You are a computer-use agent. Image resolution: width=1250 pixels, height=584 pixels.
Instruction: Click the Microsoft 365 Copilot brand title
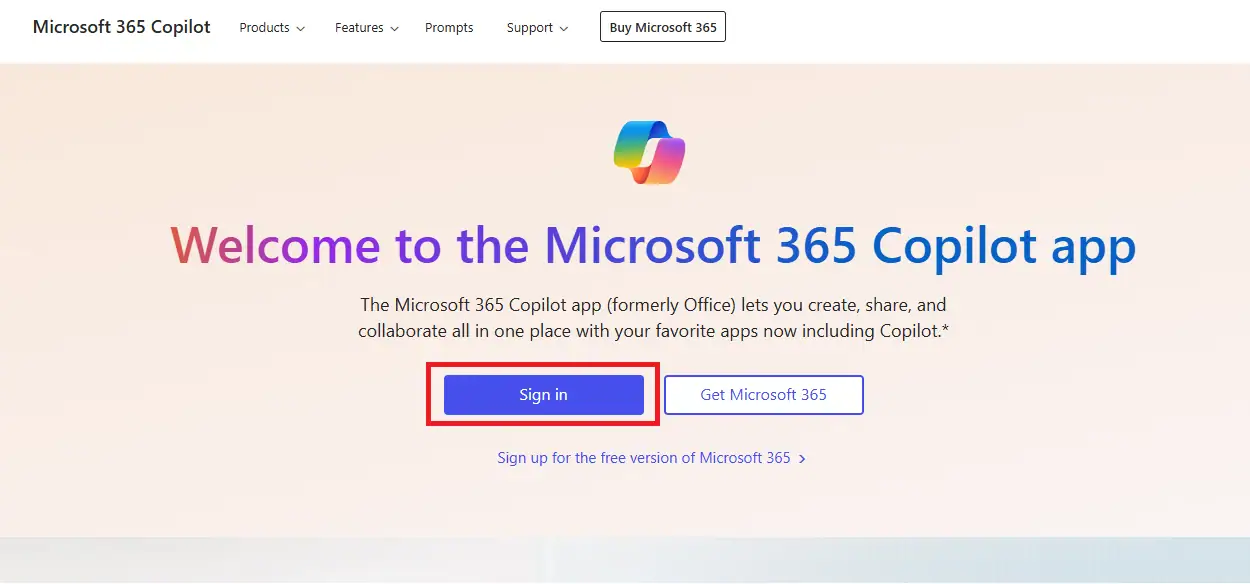pos(121,27)
